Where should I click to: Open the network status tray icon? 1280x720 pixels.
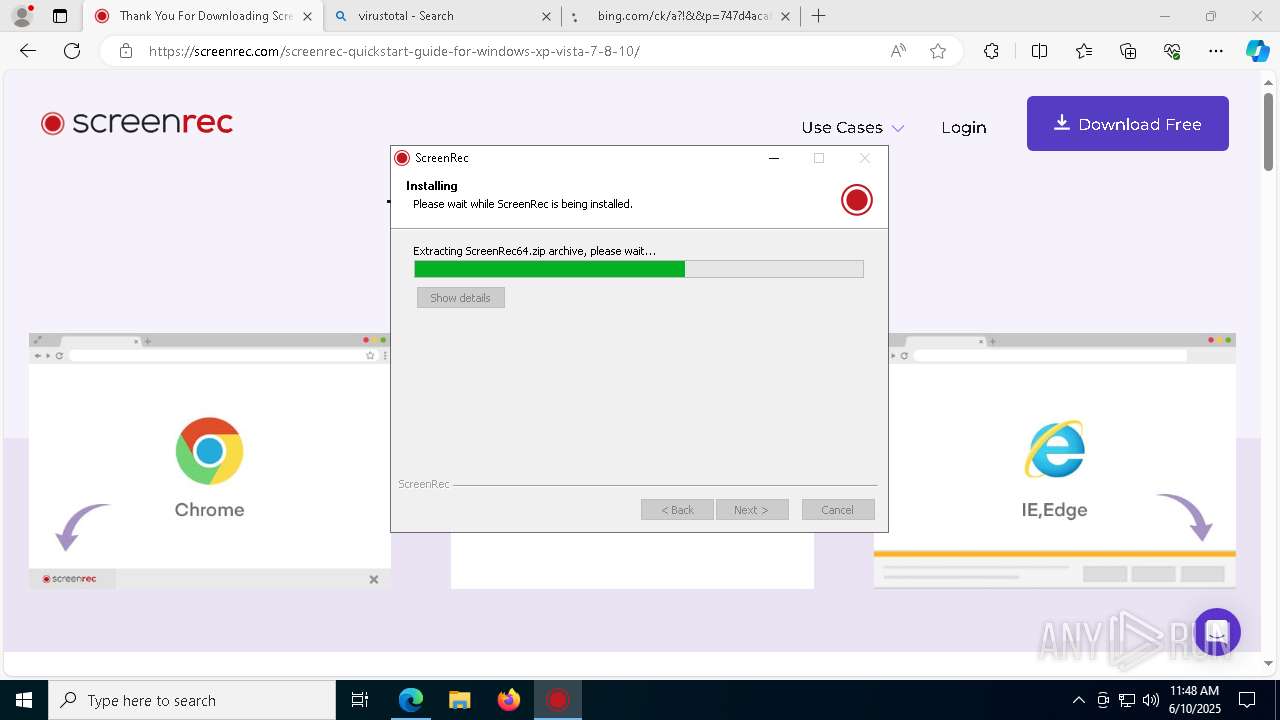1127,700
